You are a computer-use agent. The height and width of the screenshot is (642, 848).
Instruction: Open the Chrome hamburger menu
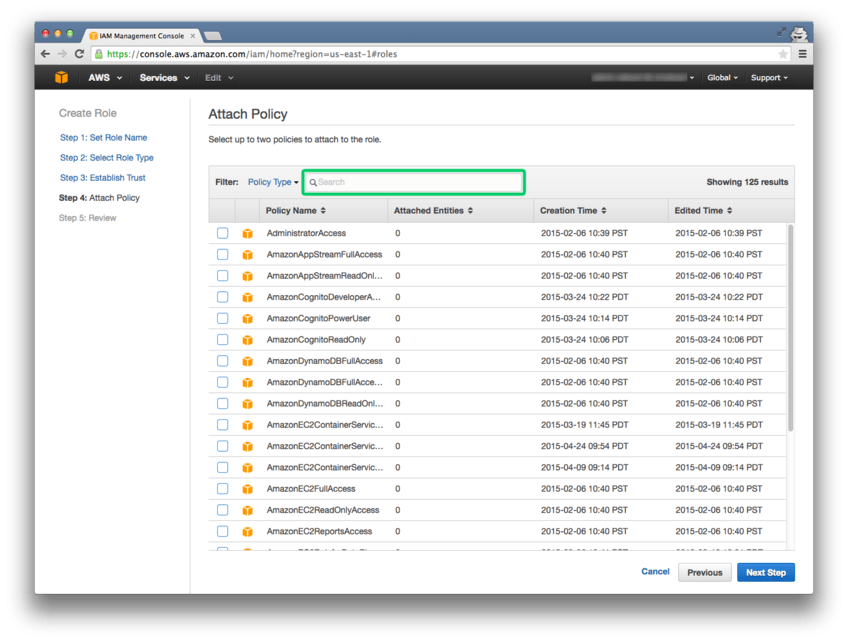(803, 54)
